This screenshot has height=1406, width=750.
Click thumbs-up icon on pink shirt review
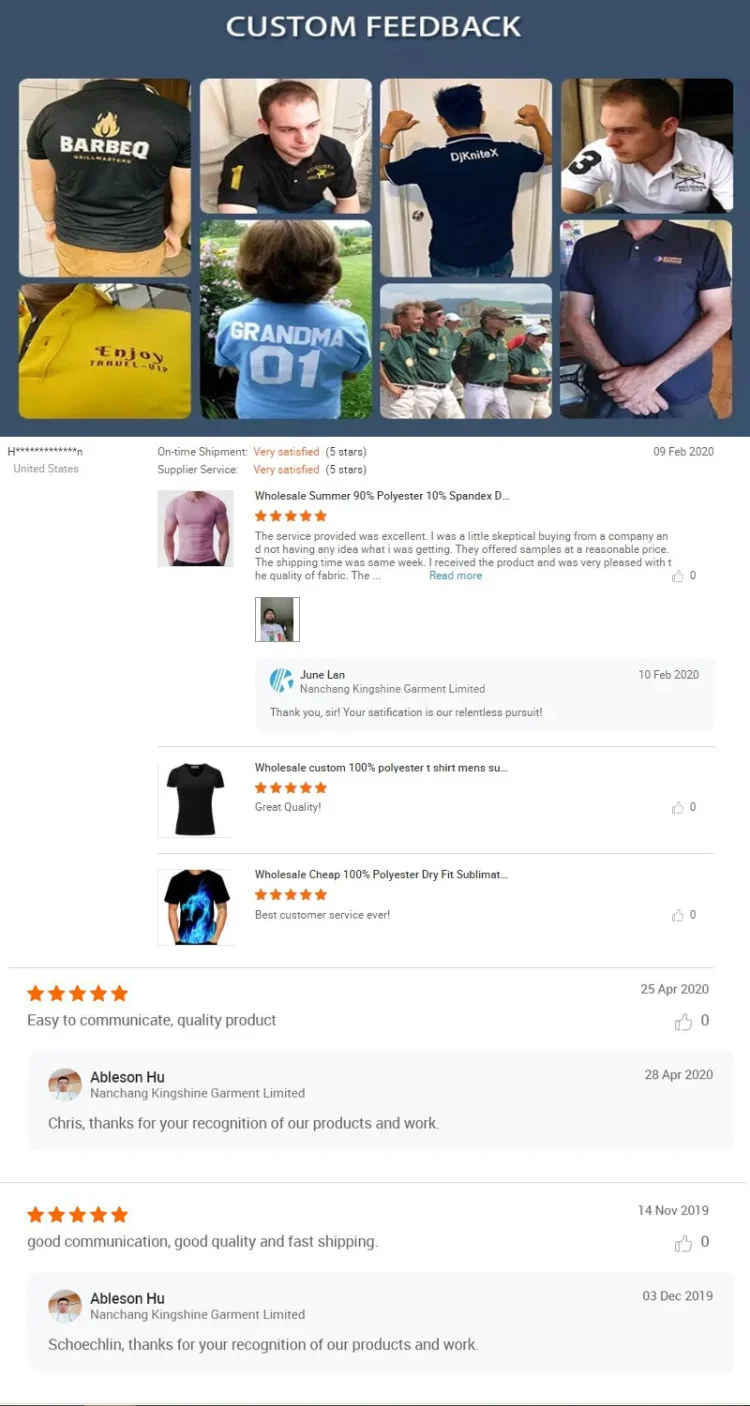(678, 576)
